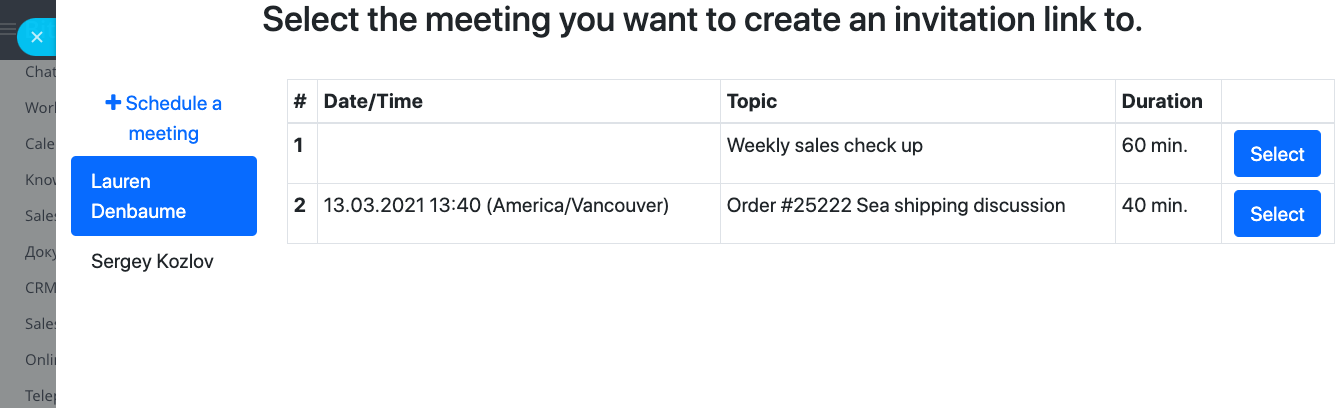Click the Topic column header
The width and height of the screenshot is (1344, 408).
coord(752,101)
